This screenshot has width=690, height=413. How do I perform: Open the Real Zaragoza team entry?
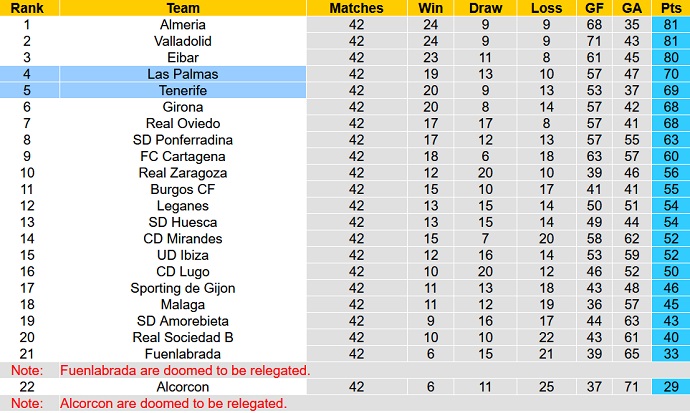[181, 172]
